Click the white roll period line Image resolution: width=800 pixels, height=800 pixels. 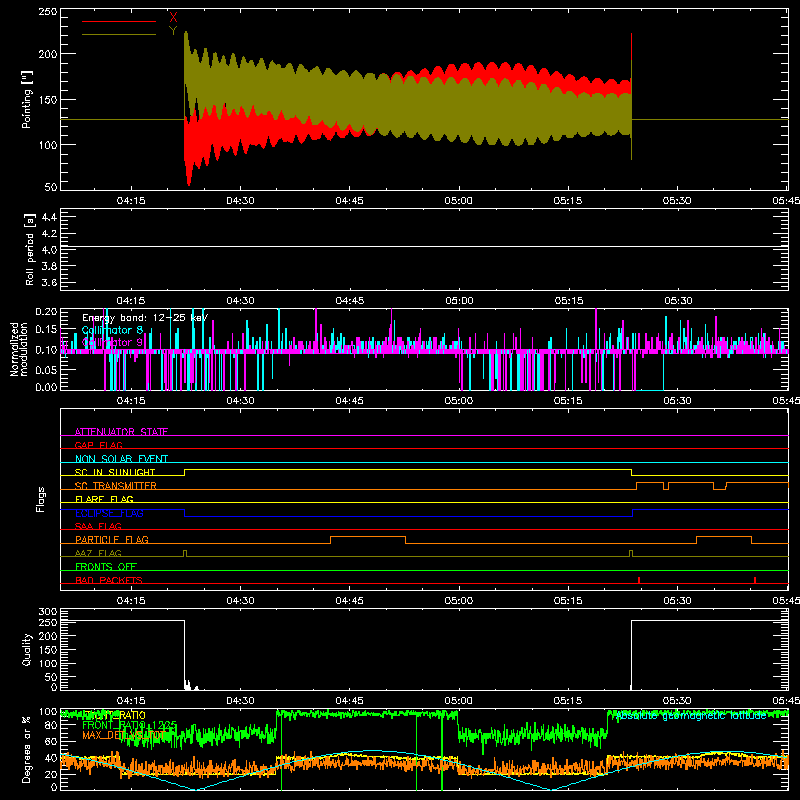(424, 247)
